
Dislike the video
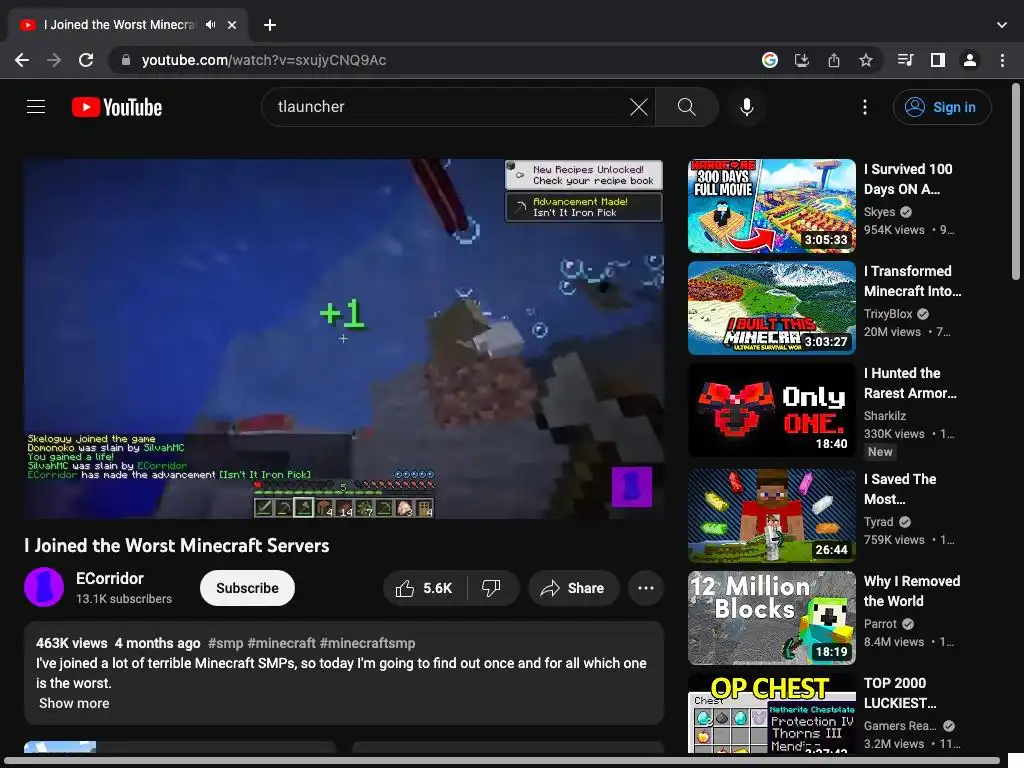492,588
